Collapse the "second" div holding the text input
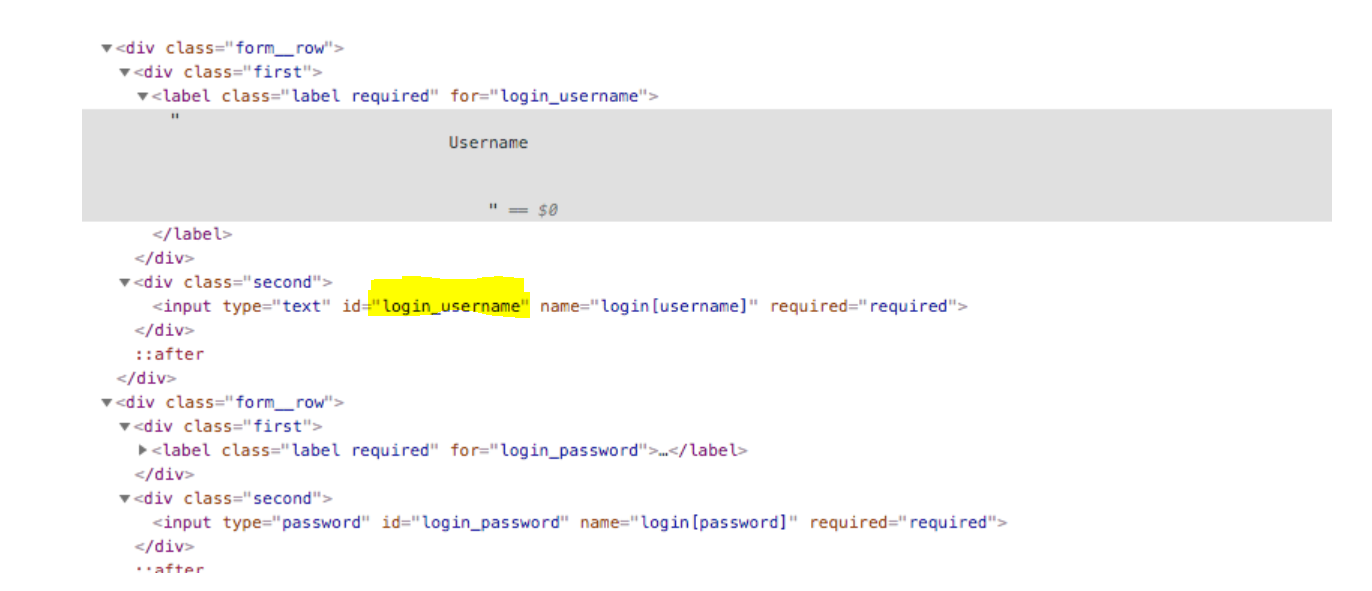Viewport: 1372px width, 591px height. (124, 282)
